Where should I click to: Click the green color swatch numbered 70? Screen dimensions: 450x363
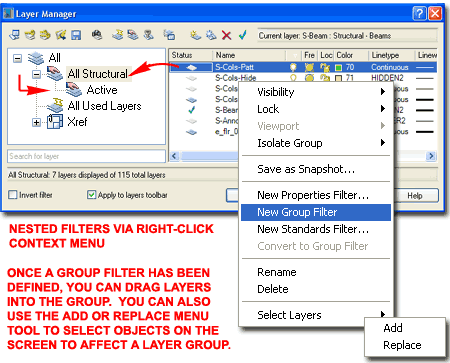(x=338, y=68)
